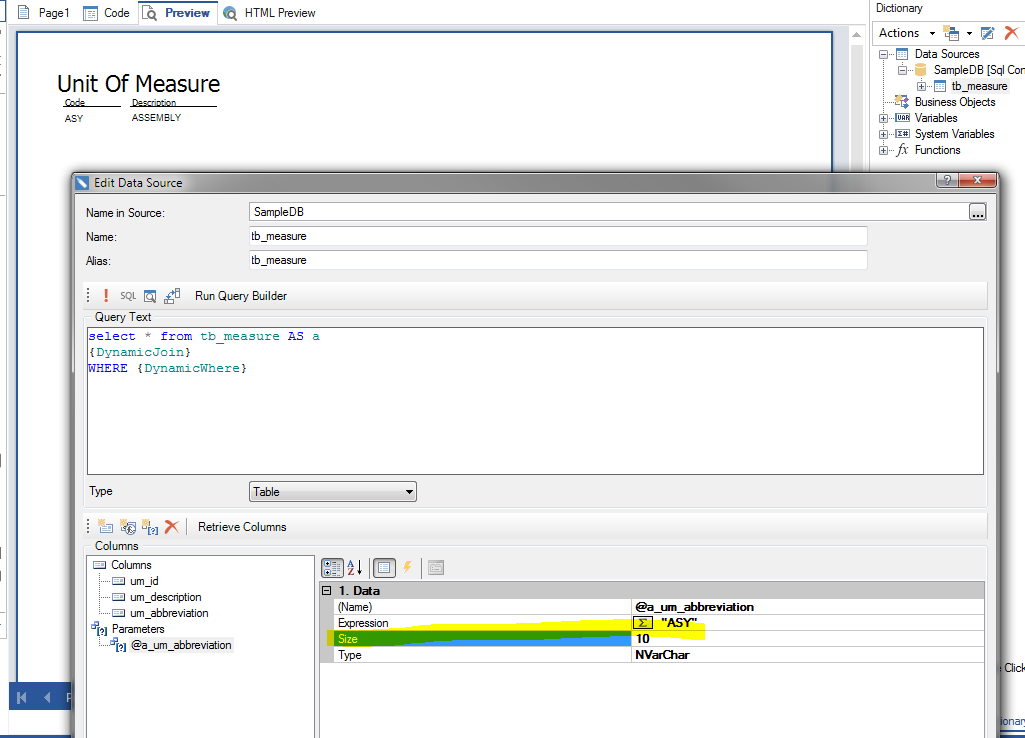Click the Type property value NVarChar
This screenshot has height=738, width=1025.
click(x=807, y=655)
